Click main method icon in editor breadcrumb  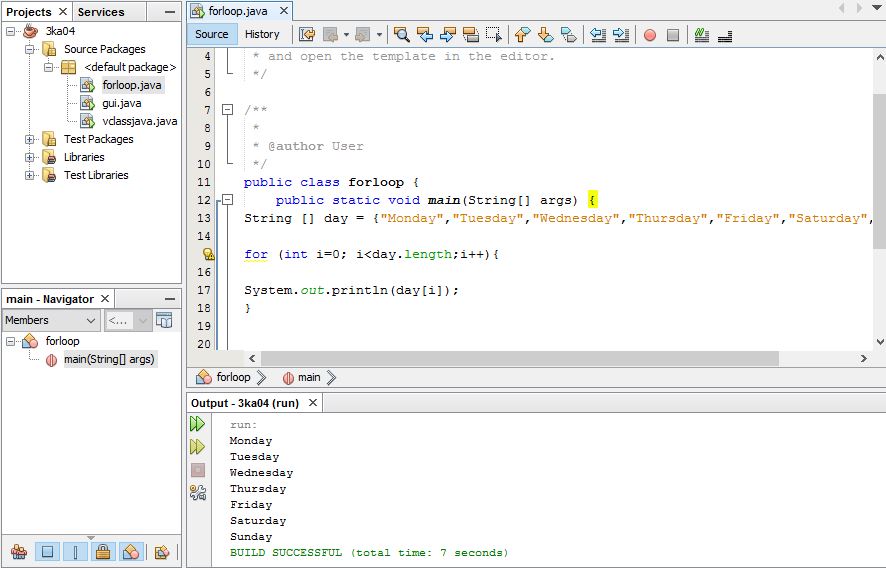pyautogui.click(x=288, y=378)
